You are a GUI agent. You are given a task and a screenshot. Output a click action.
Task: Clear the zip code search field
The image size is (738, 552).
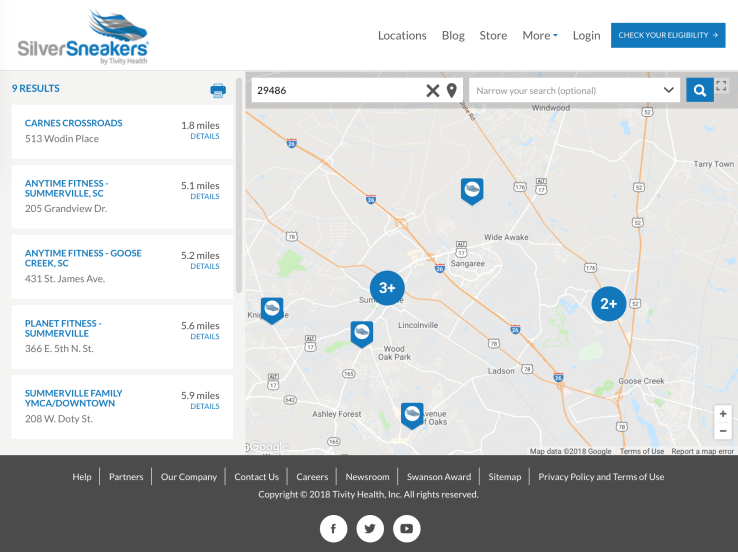[432, 91]
